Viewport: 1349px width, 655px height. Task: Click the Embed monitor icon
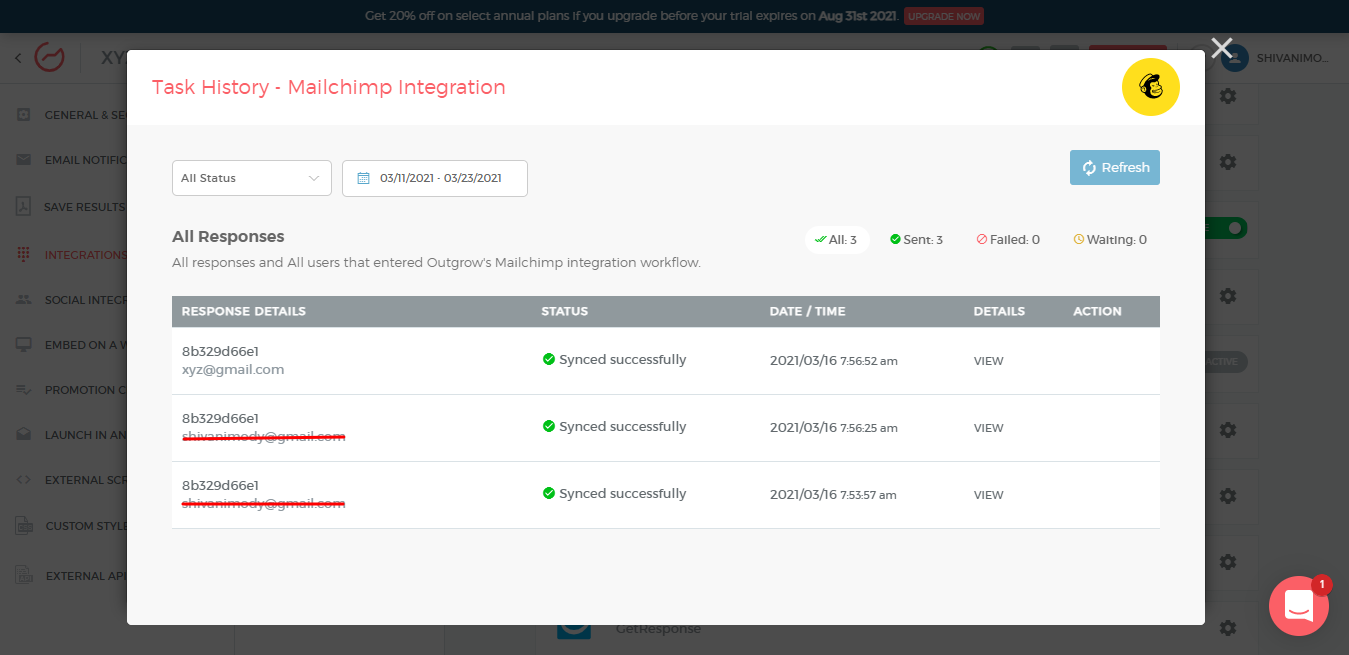(24, 345)
